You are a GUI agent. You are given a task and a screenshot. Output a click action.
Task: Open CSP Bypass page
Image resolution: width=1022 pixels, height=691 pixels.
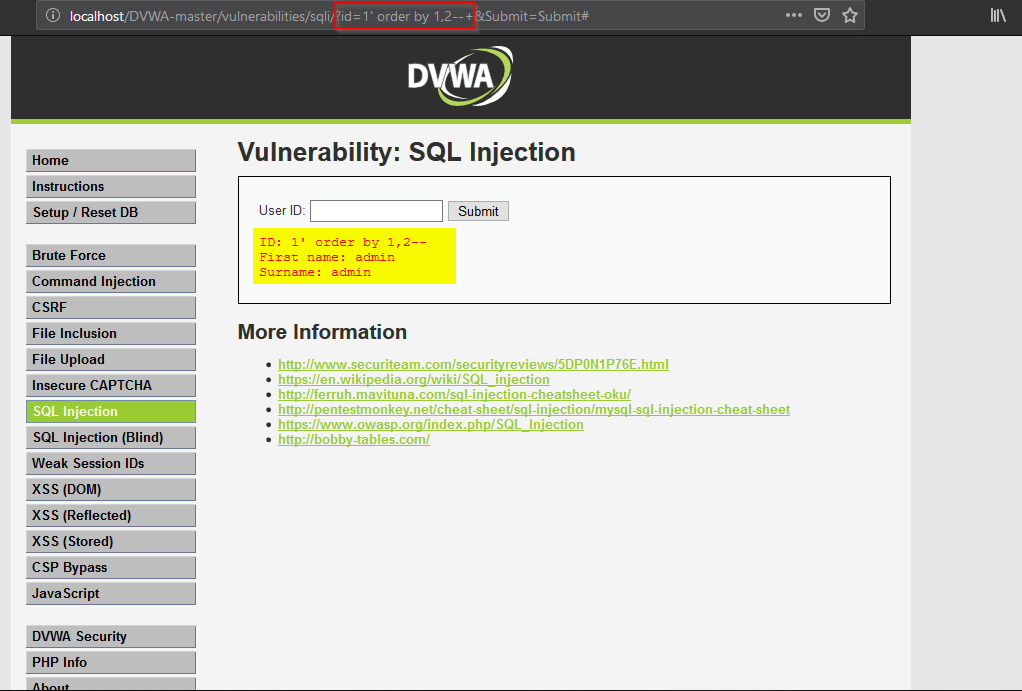click(111, 567)
